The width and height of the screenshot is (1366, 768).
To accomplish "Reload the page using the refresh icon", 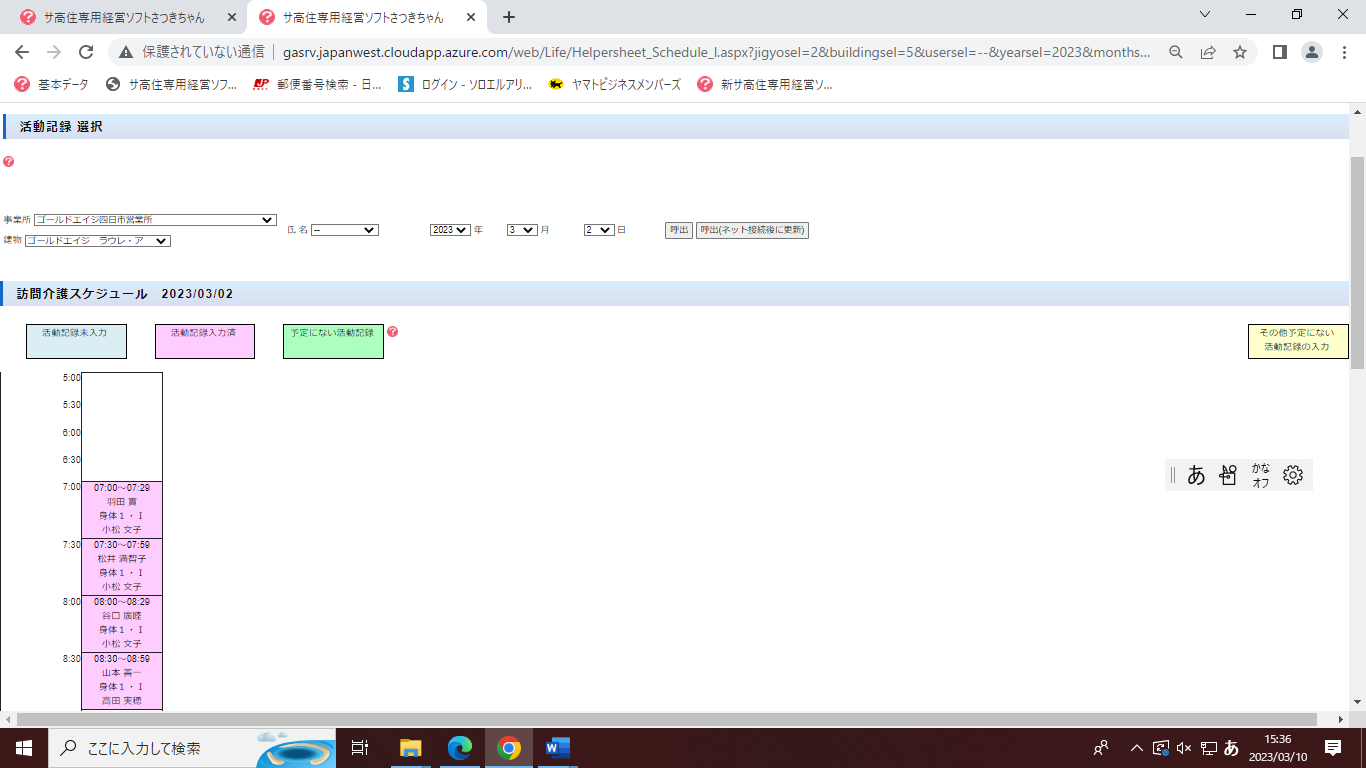I will tap(86, 52).
